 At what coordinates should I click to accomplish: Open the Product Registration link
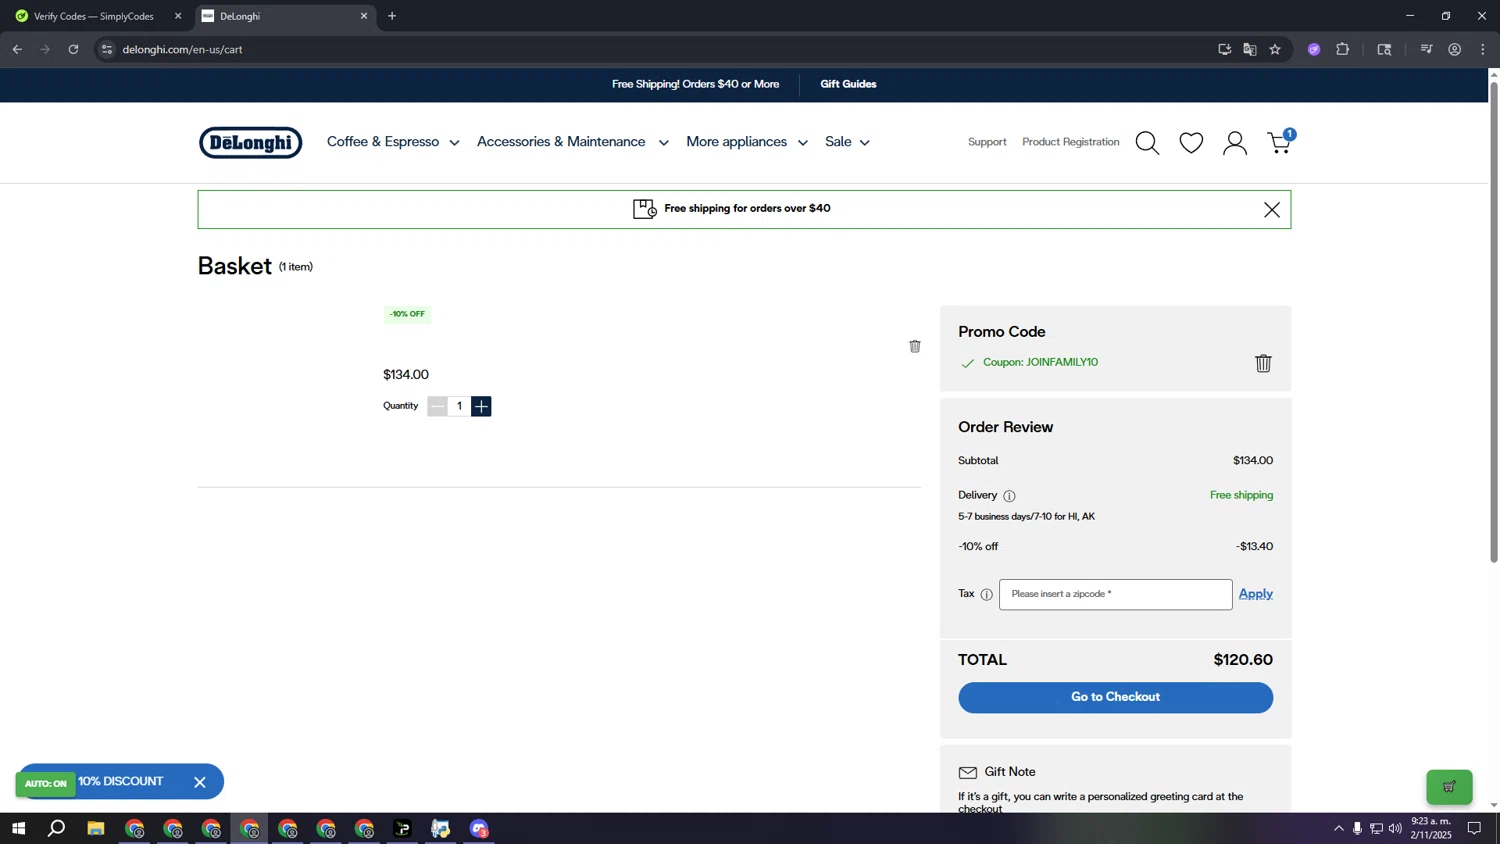(1070, 142)
